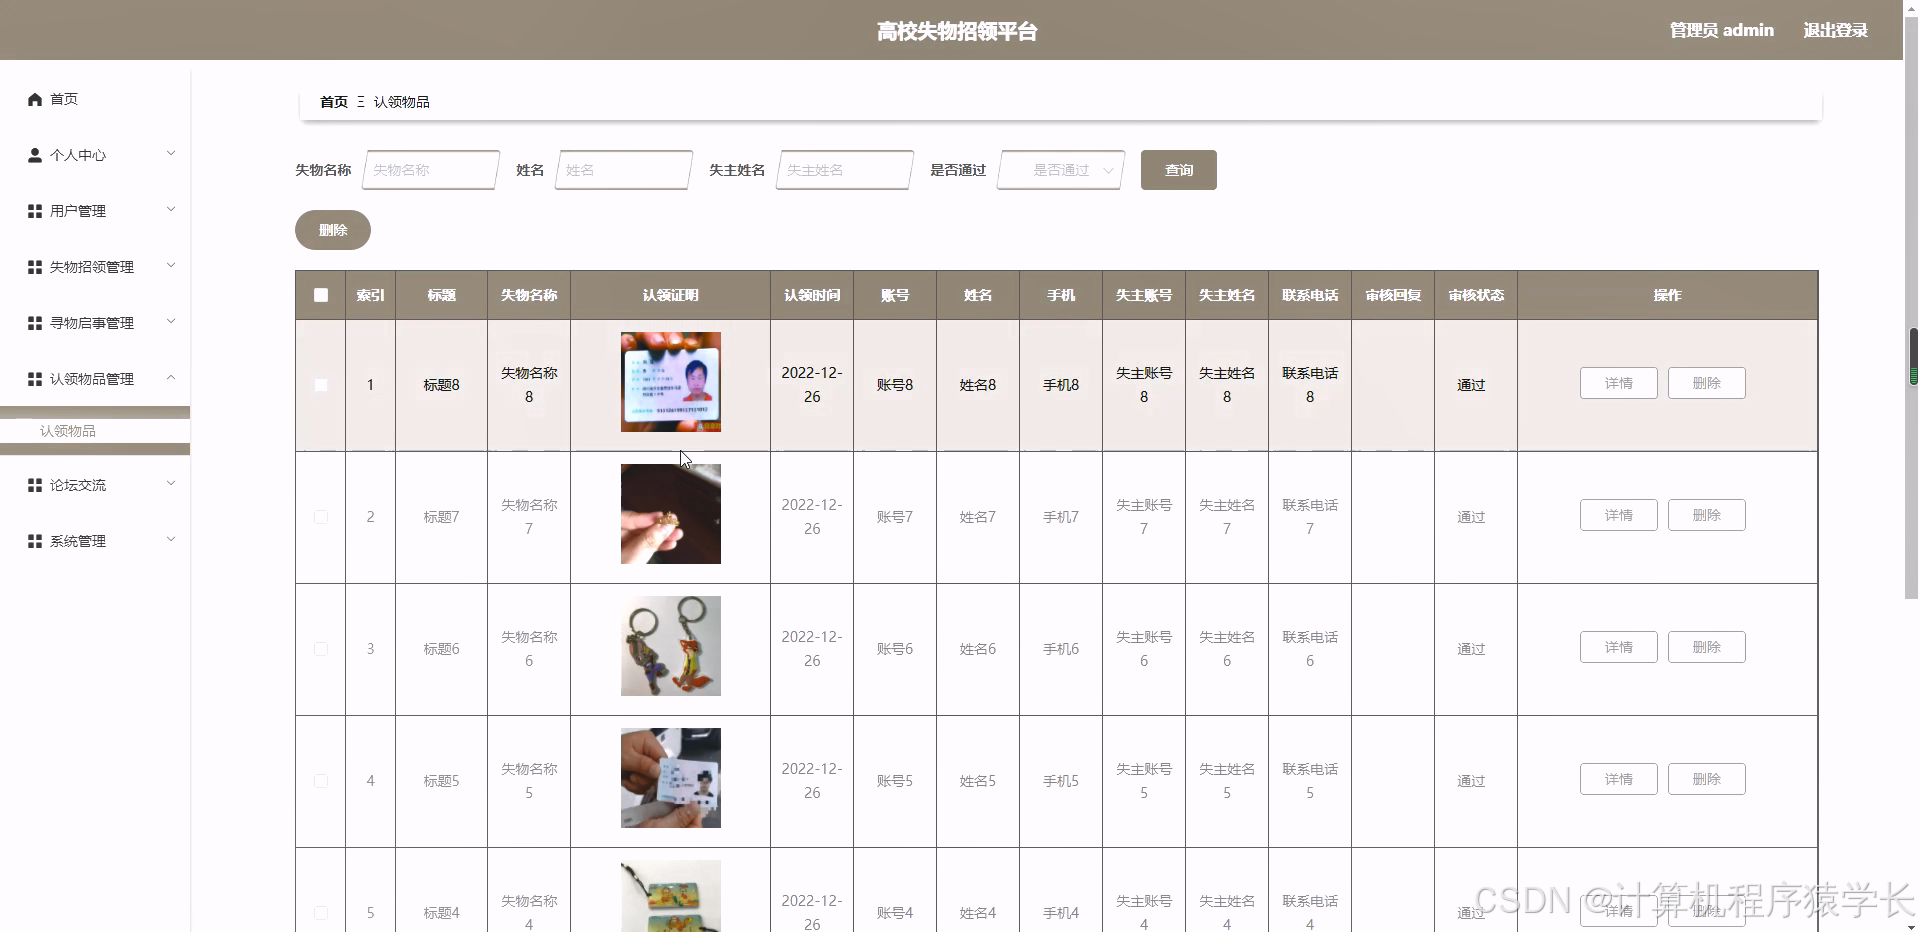Viewport: 1920px width, 932px height.
Task: Expand the 系统管理 menu chevron
Action: point(171,540)
